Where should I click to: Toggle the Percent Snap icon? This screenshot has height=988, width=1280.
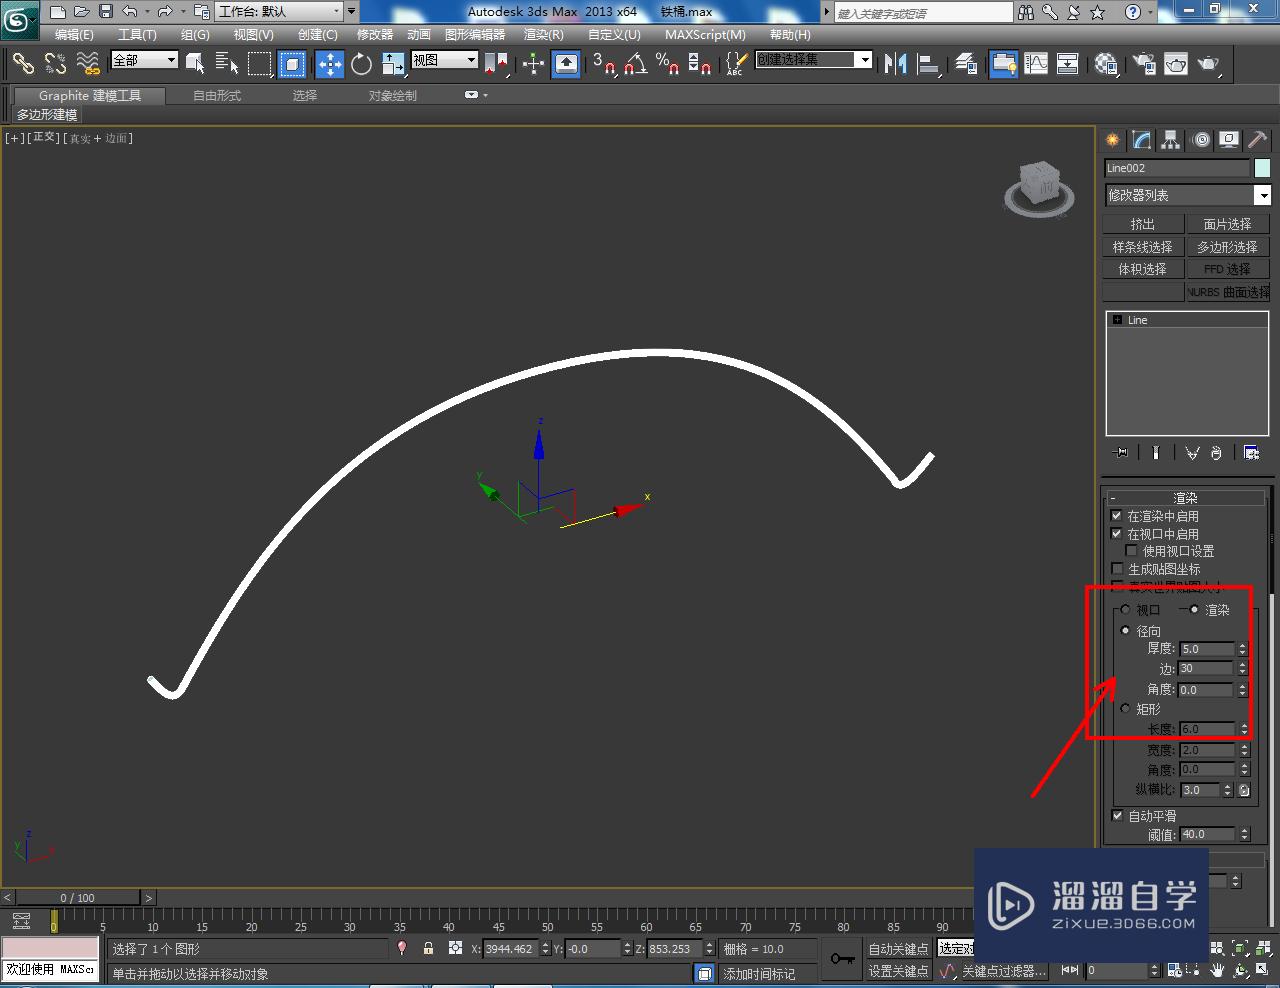pyautogui.click(x=668, y=64)
